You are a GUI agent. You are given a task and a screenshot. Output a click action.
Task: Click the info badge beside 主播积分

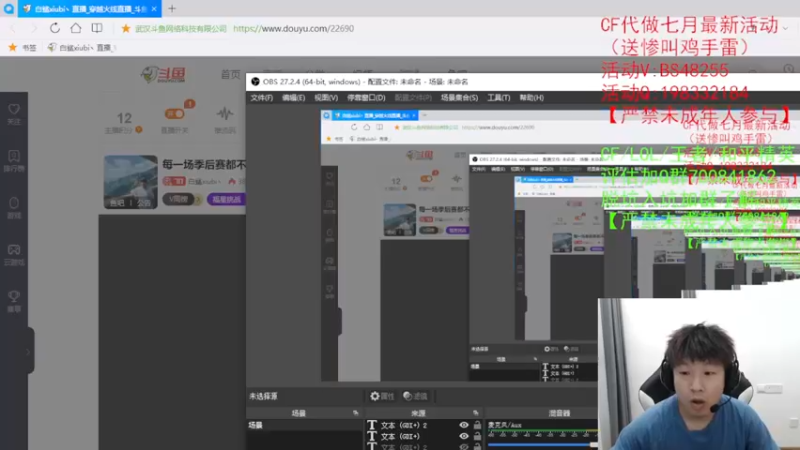[139, 130]
